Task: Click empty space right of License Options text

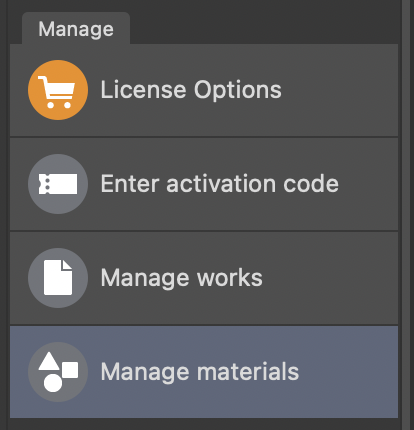Action: (340, 90)
